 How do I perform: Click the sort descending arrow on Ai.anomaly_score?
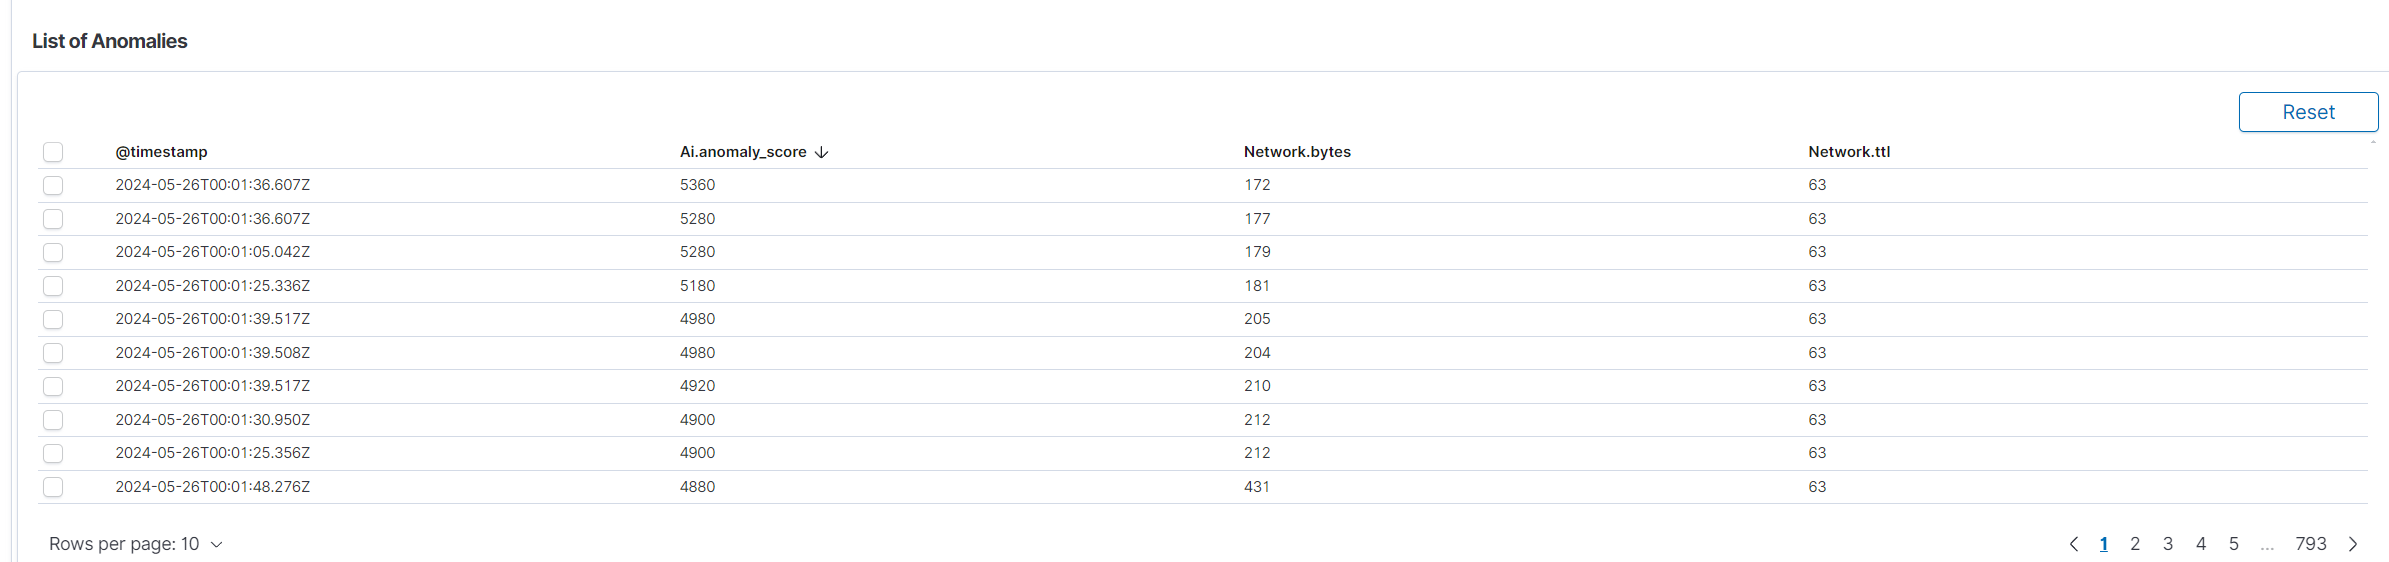[821, 152]
